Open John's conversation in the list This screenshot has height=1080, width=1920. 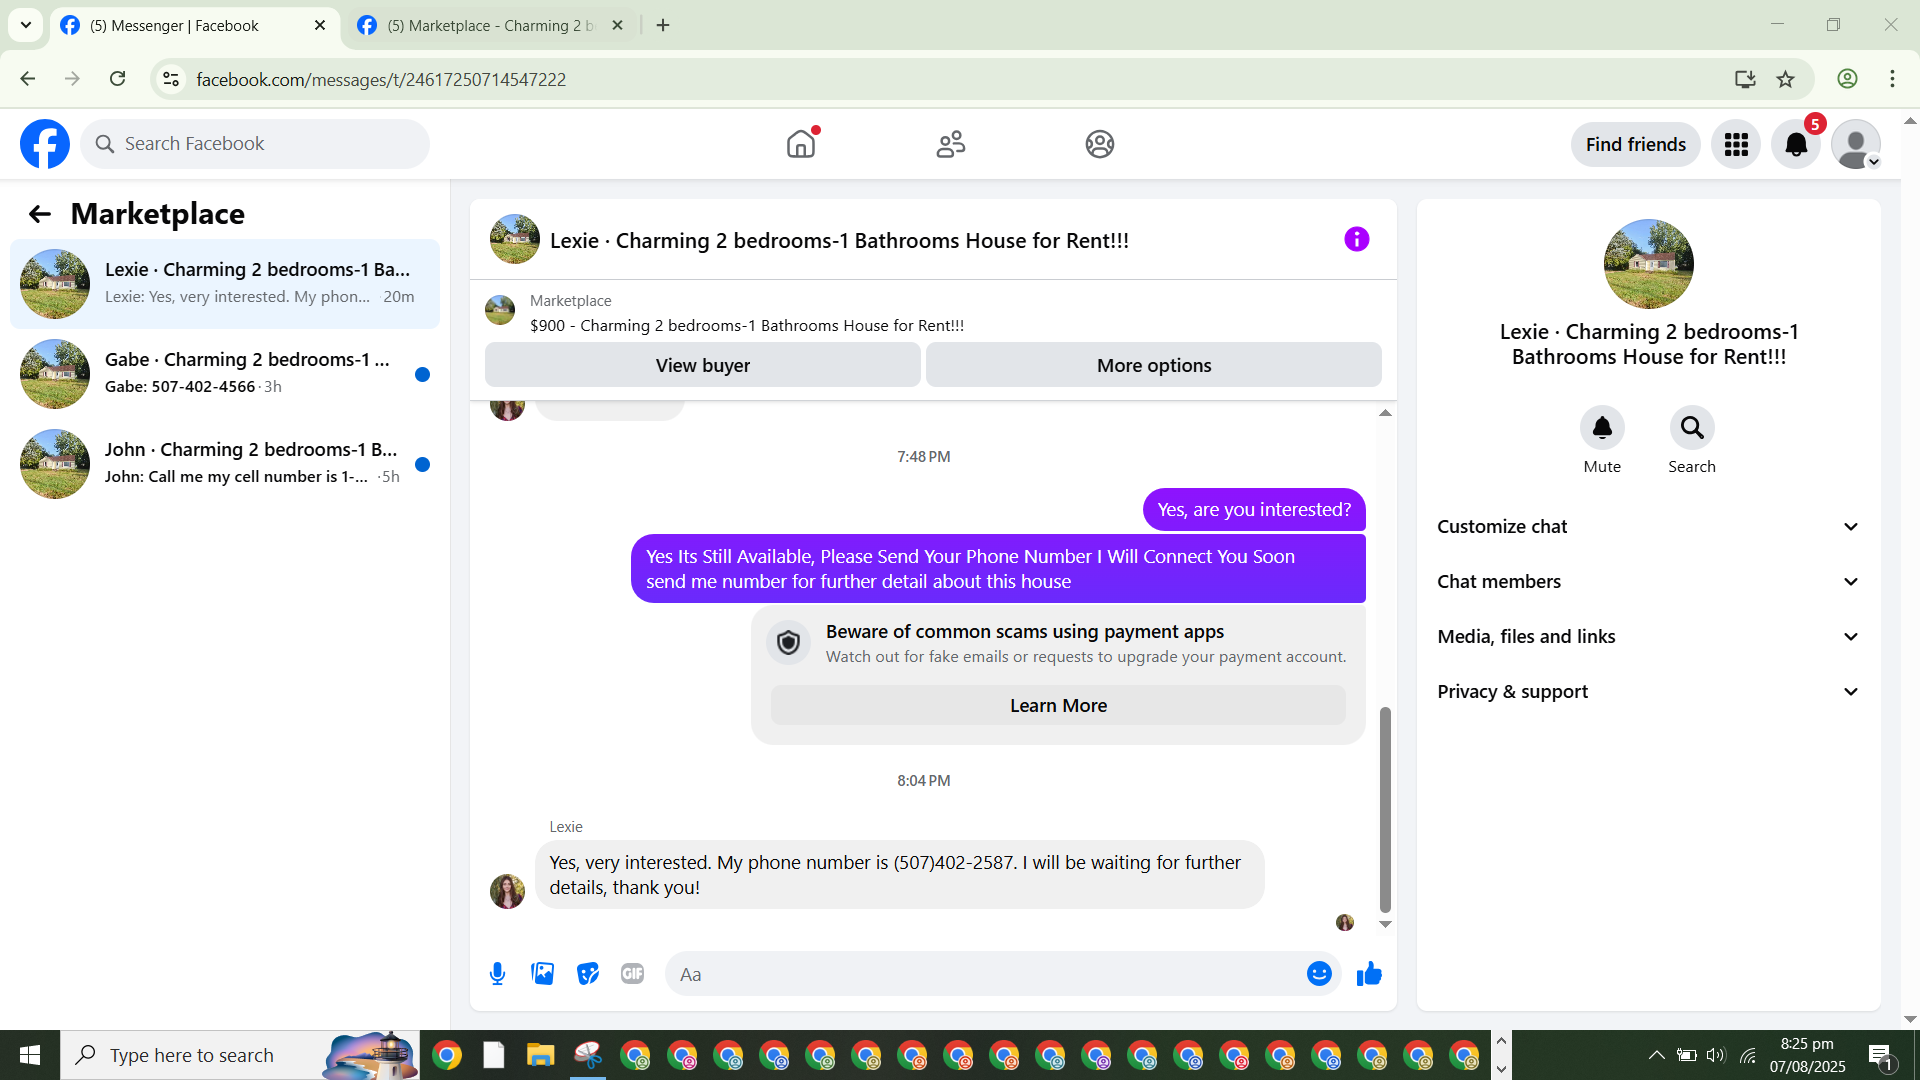coord(225,464)
